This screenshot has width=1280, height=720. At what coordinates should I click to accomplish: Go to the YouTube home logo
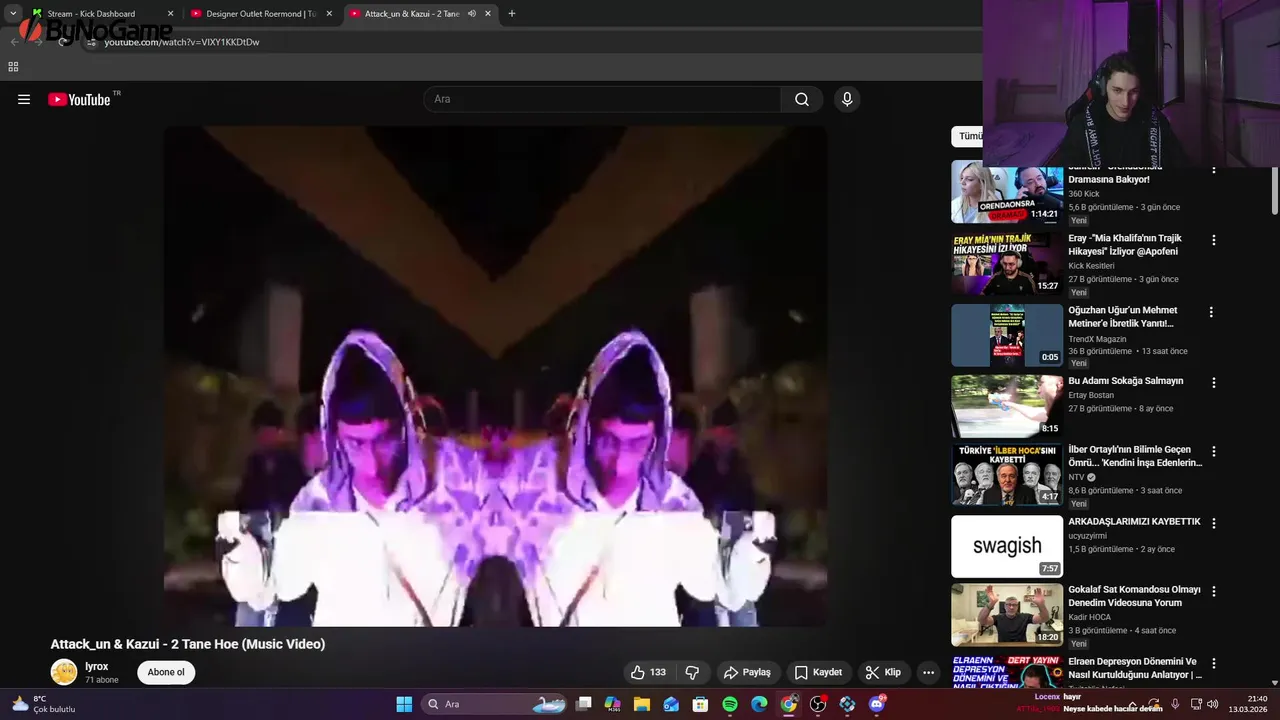coord(79,99)
